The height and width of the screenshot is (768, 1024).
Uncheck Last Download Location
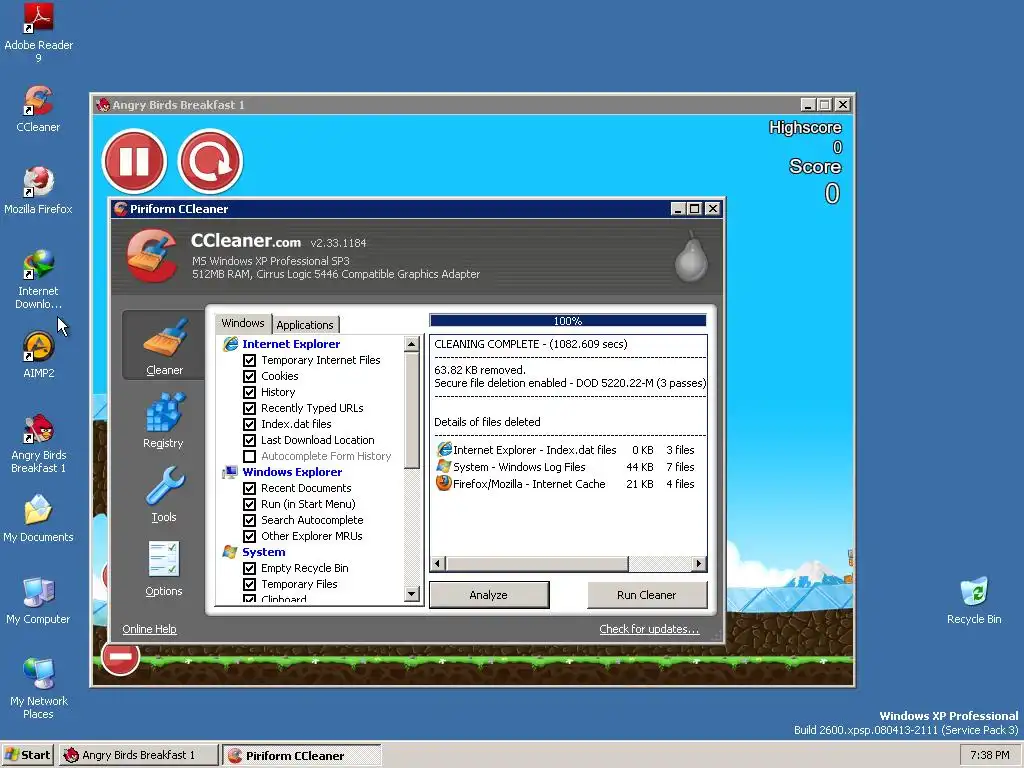[x=249, y=440]
